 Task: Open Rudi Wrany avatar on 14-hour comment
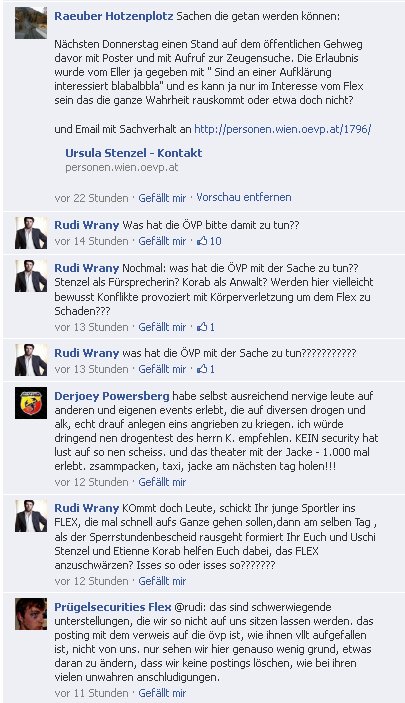[31, 233]
